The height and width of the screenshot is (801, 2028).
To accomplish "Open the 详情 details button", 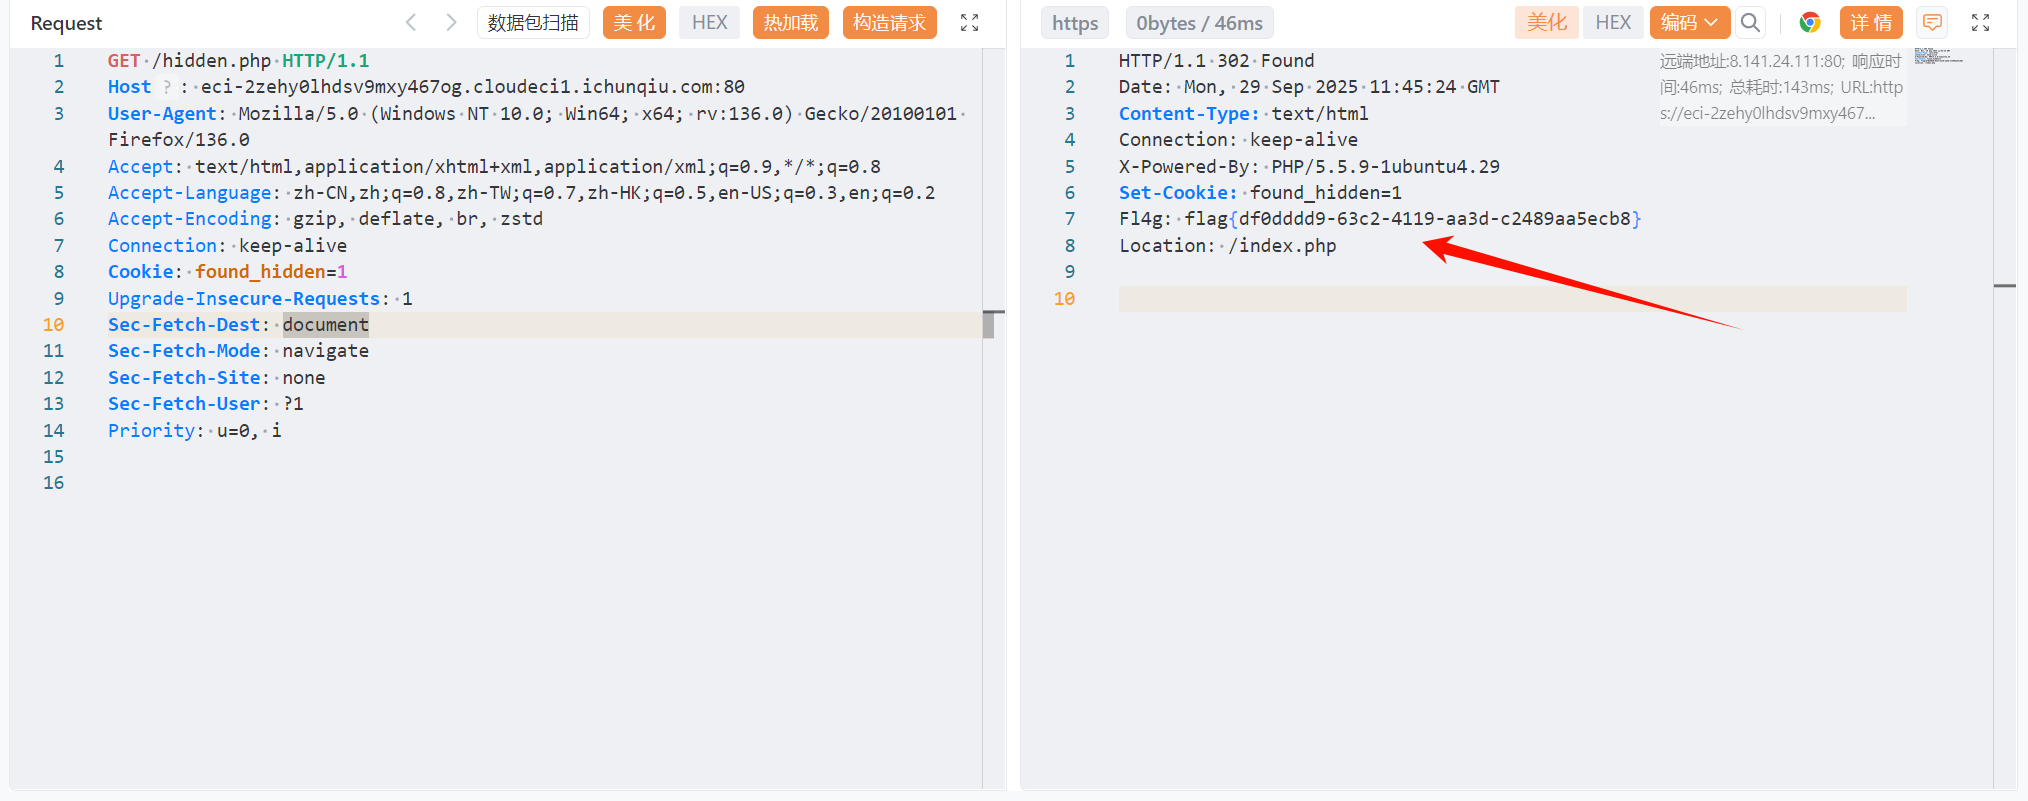I will (1870, 22).
